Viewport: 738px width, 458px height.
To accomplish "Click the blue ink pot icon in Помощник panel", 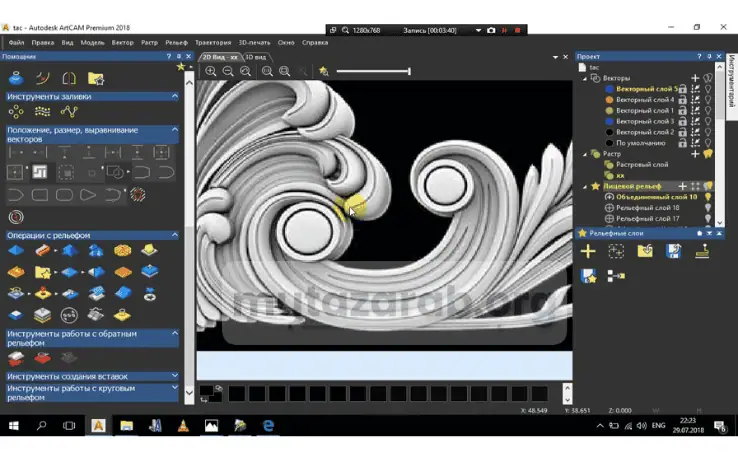I will 16,78.
